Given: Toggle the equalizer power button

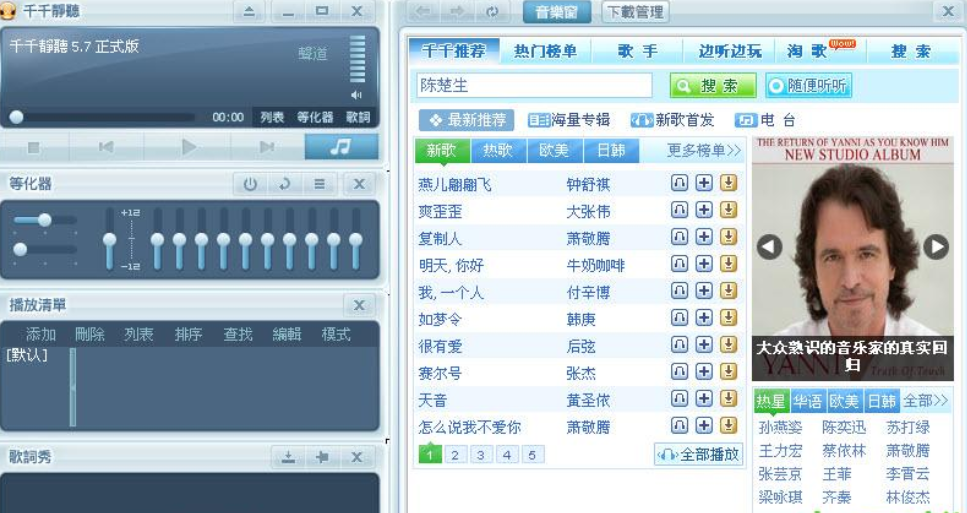Looking at the screenshot, I should point(250,184).
